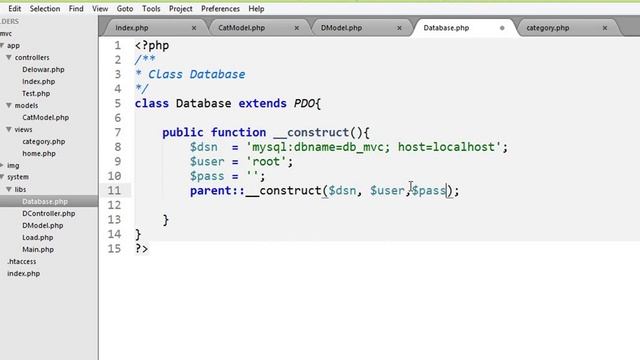Open Index.php under controllers
The height and width of the screenshot is (360, 640).
38,81
